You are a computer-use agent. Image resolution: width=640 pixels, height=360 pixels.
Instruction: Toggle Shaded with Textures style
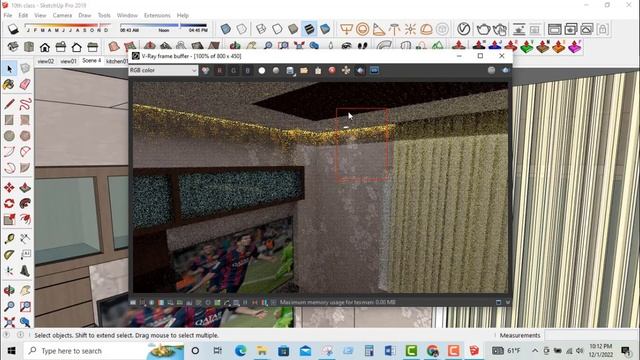point(309,29)
